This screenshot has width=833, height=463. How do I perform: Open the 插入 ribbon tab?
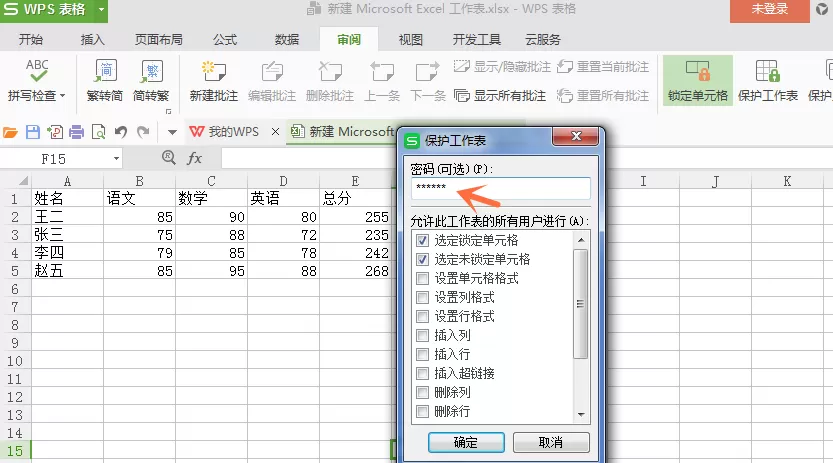click(x=92, y=40)
